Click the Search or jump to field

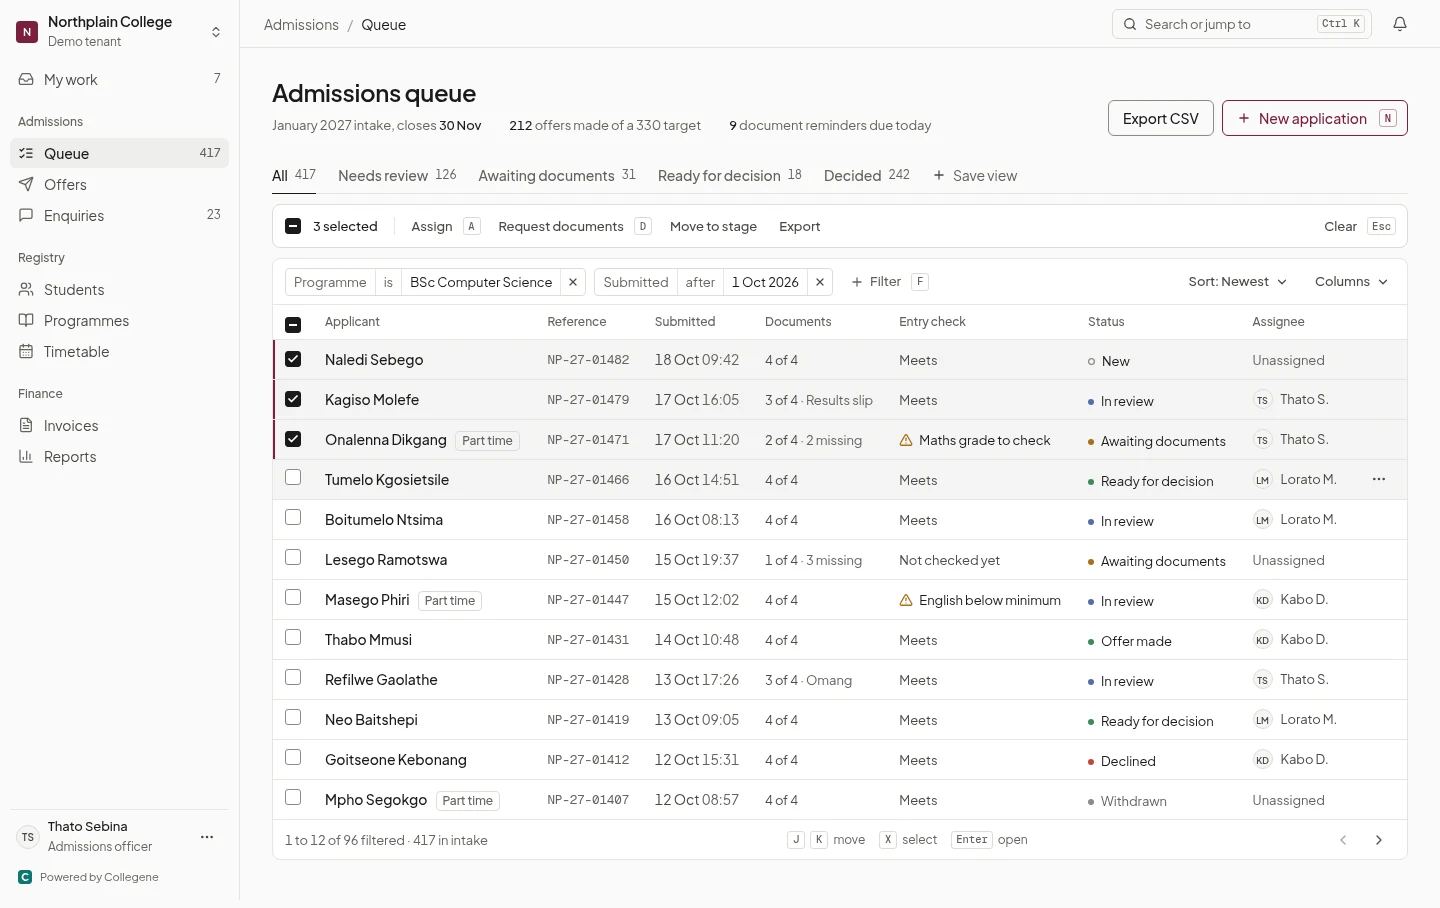[x=1242, y=24]
